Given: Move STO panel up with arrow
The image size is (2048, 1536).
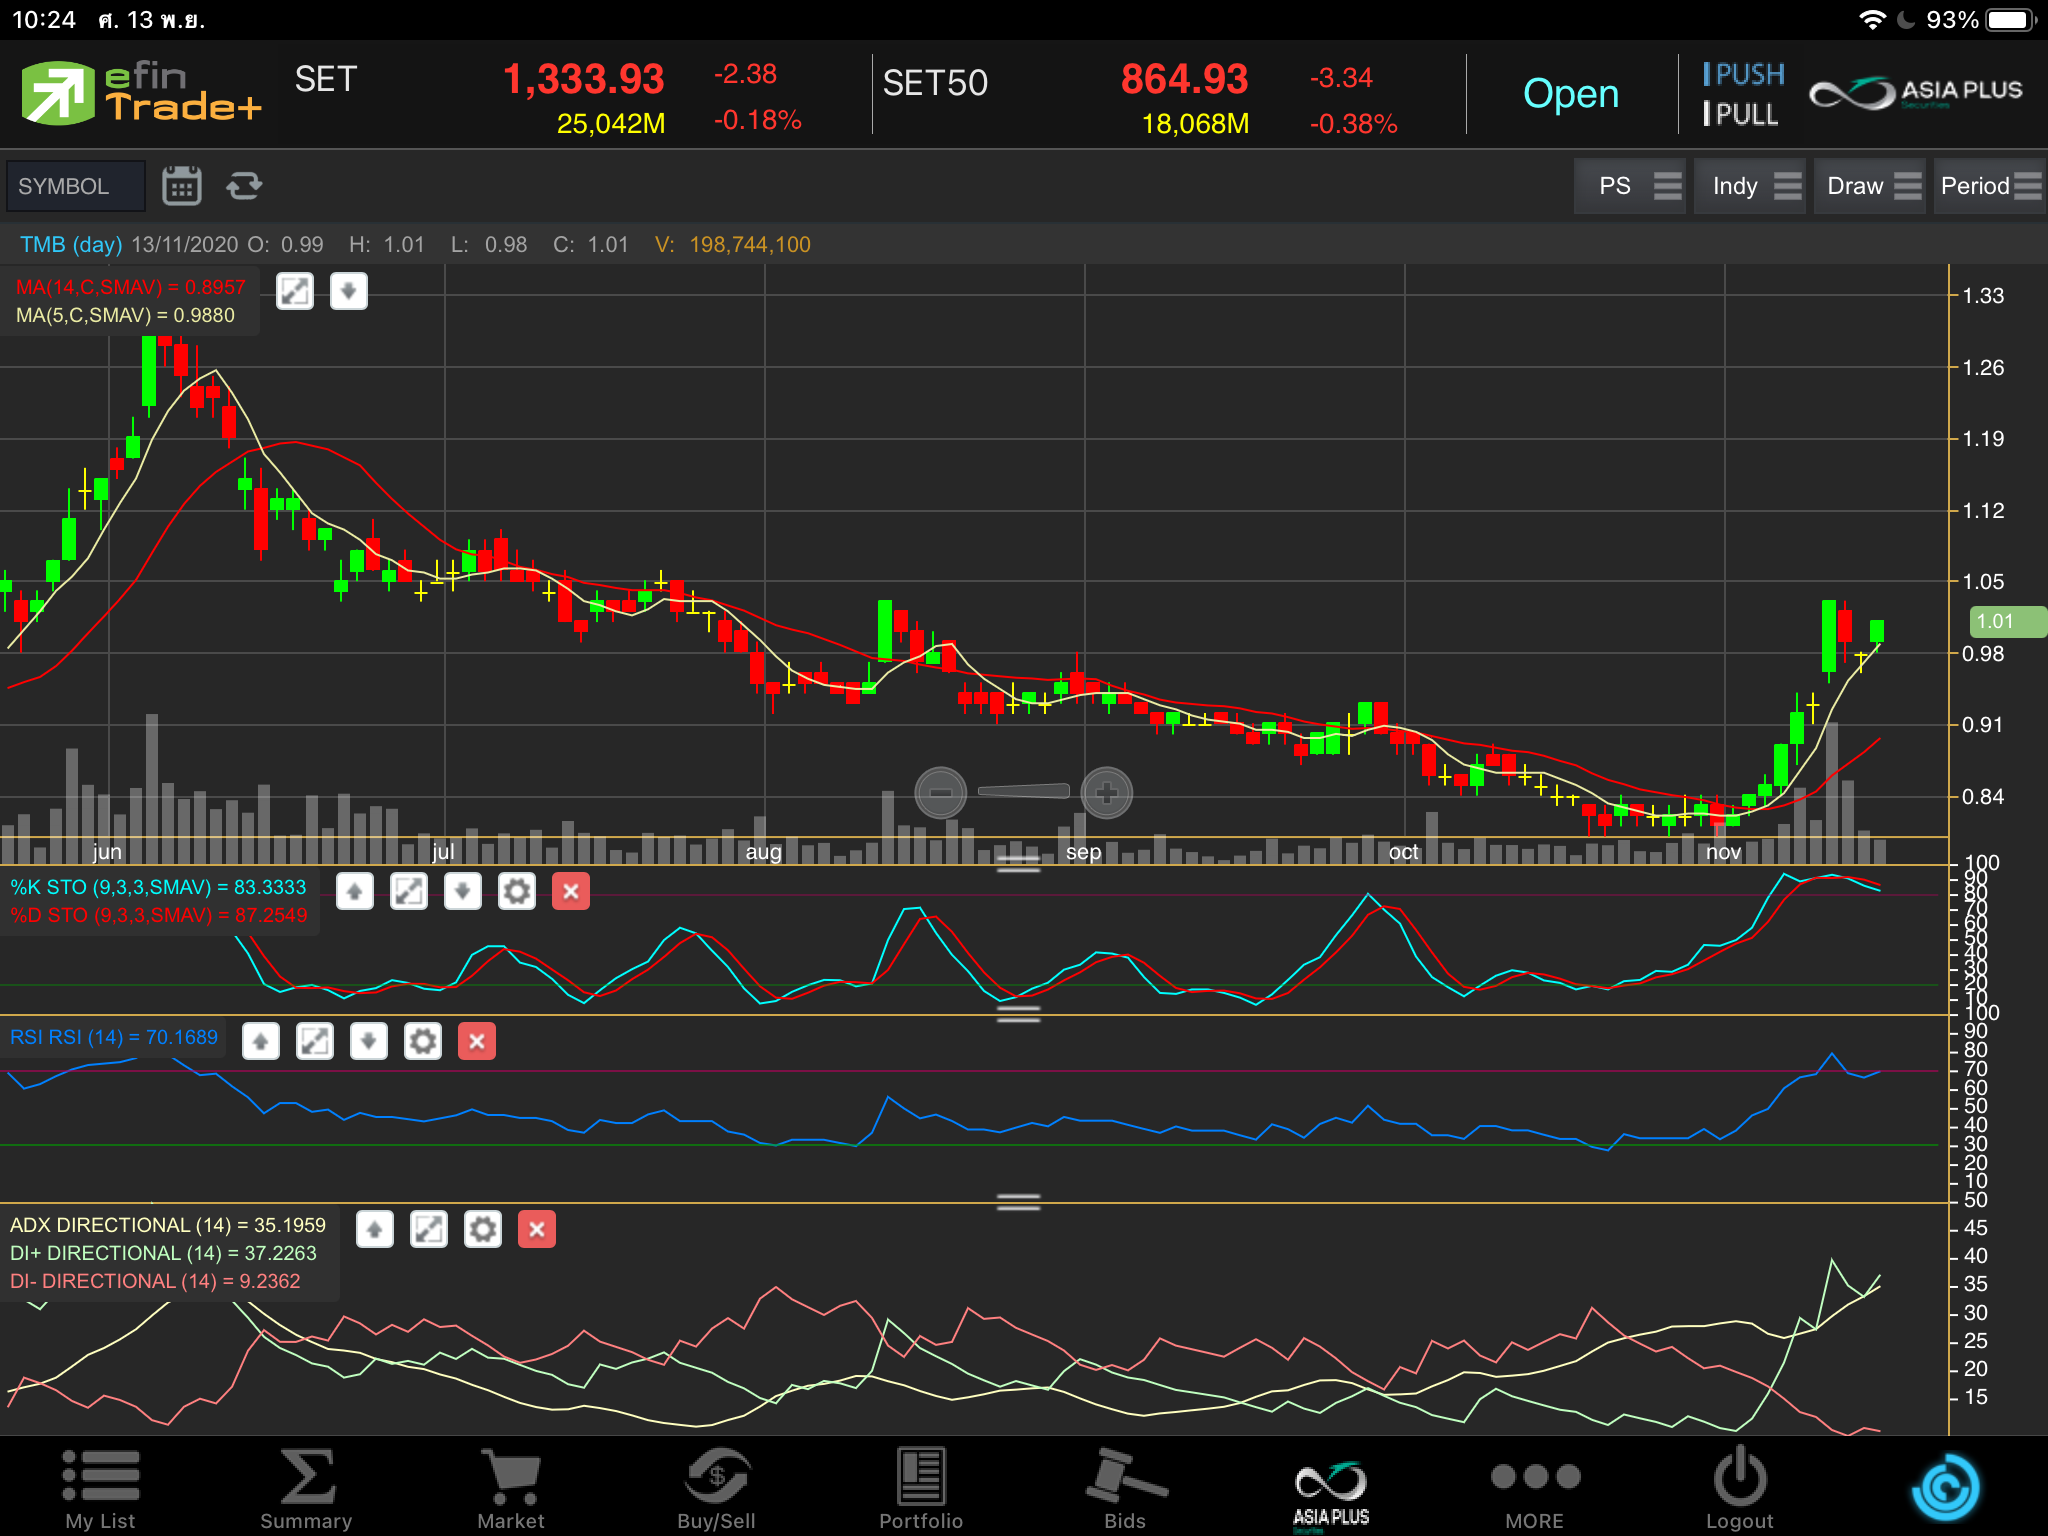Looking at the screenshot, I should (355, 891).
